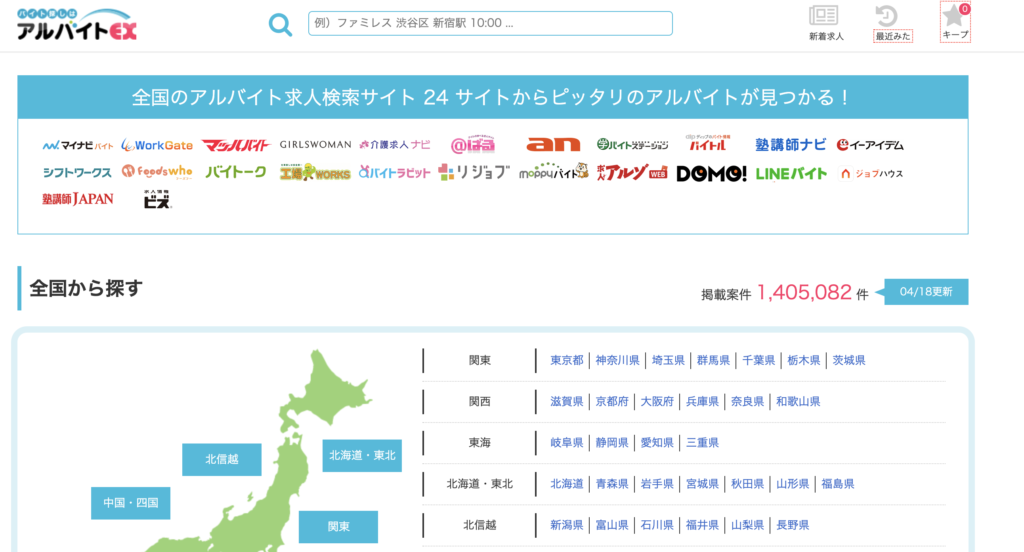Open 埼玉県 prefecture link
This screenshot has height=552, width=1024.
[x=668, y=361]
